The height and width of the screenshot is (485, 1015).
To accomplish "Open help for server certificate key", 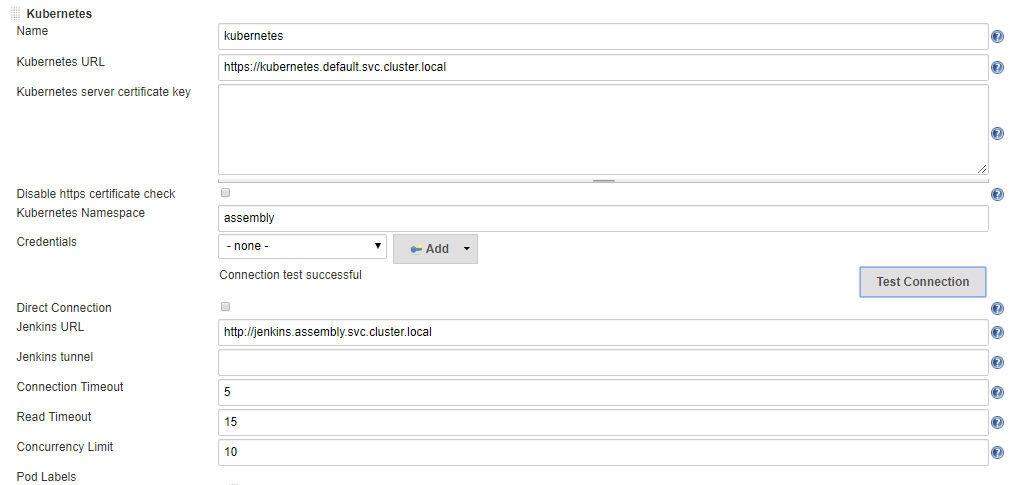I will 997,133.
